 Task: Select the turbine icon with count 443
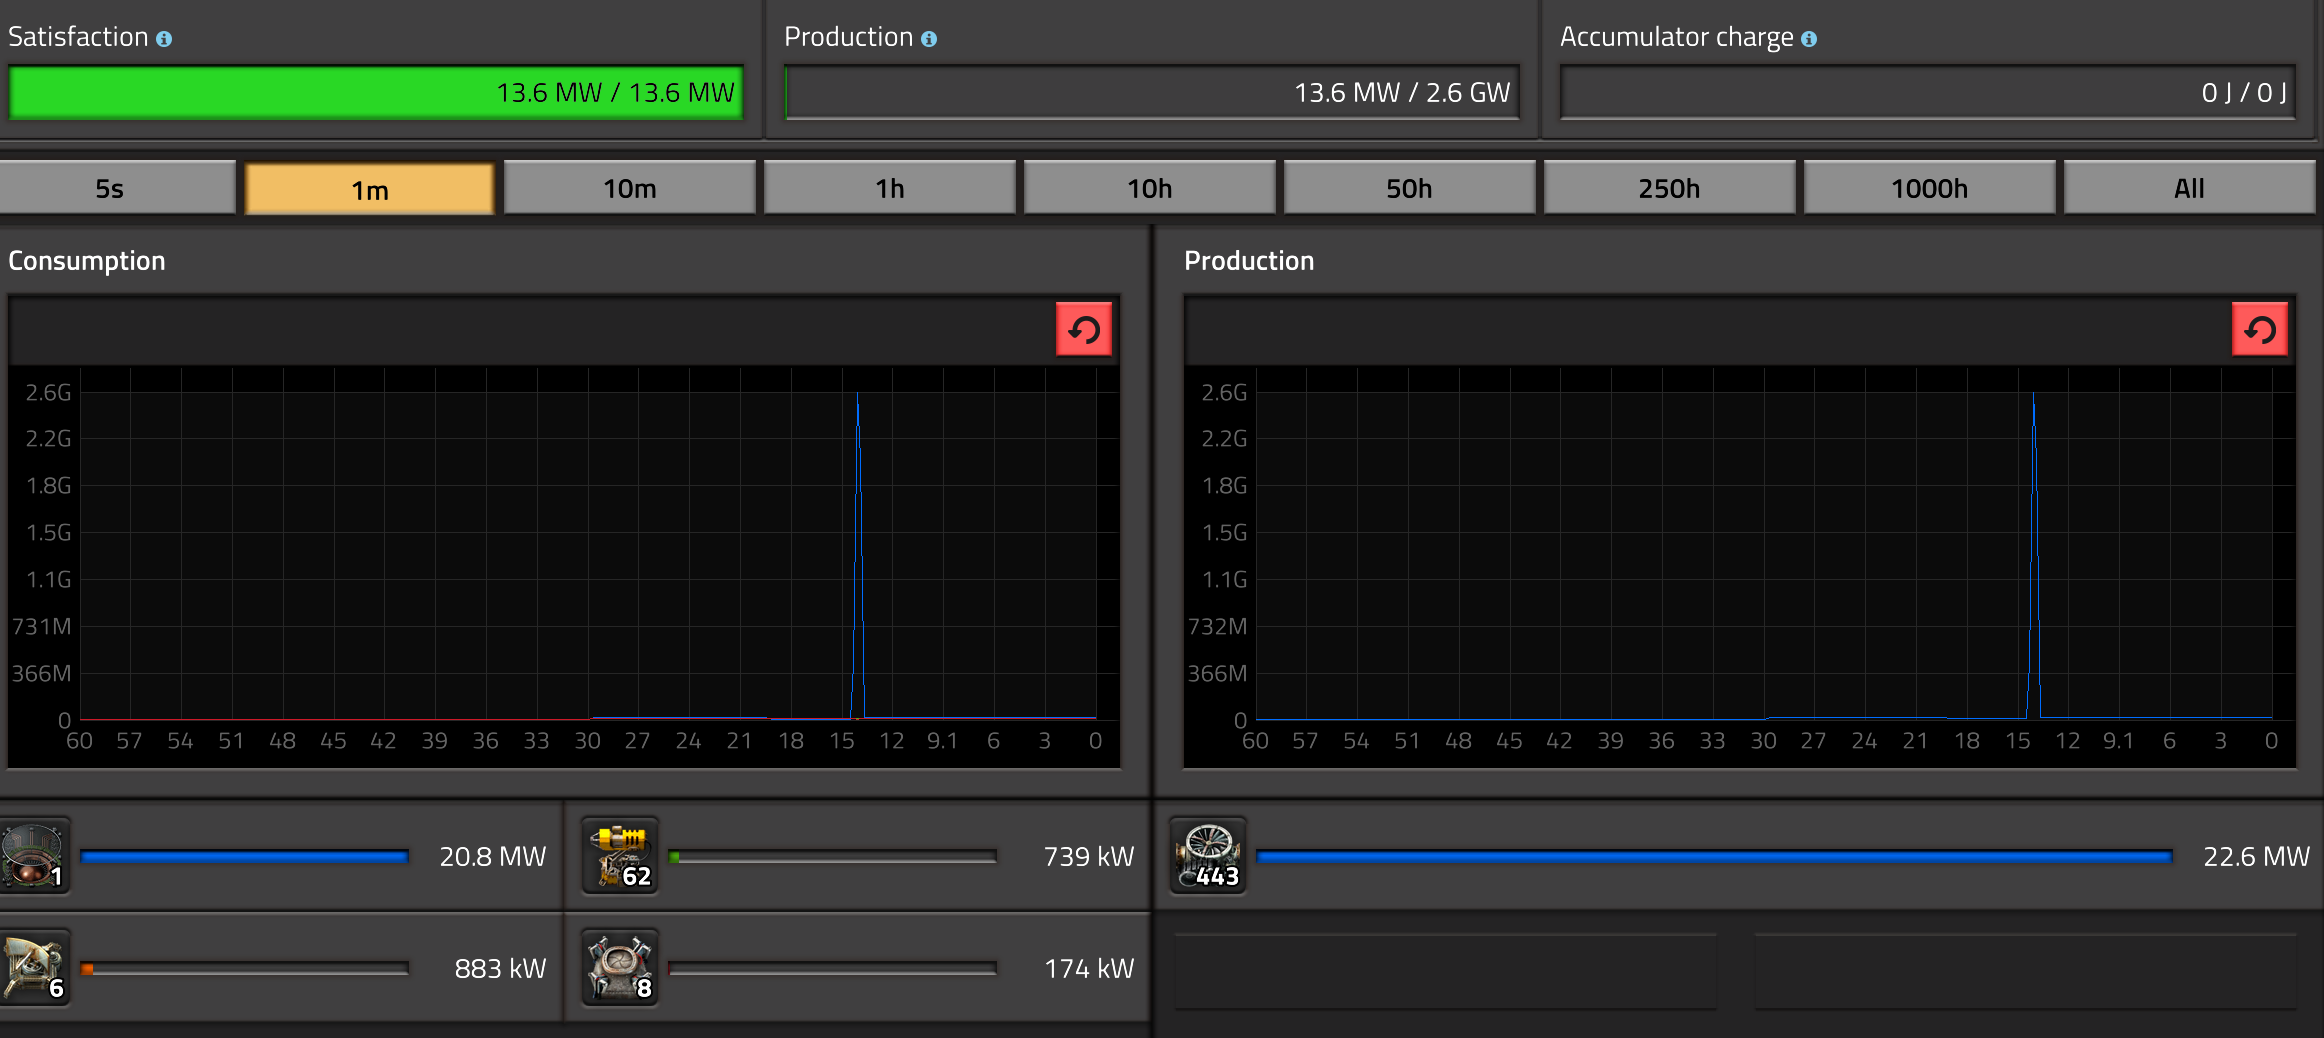pyautogui.click(x=1209, y=856)
